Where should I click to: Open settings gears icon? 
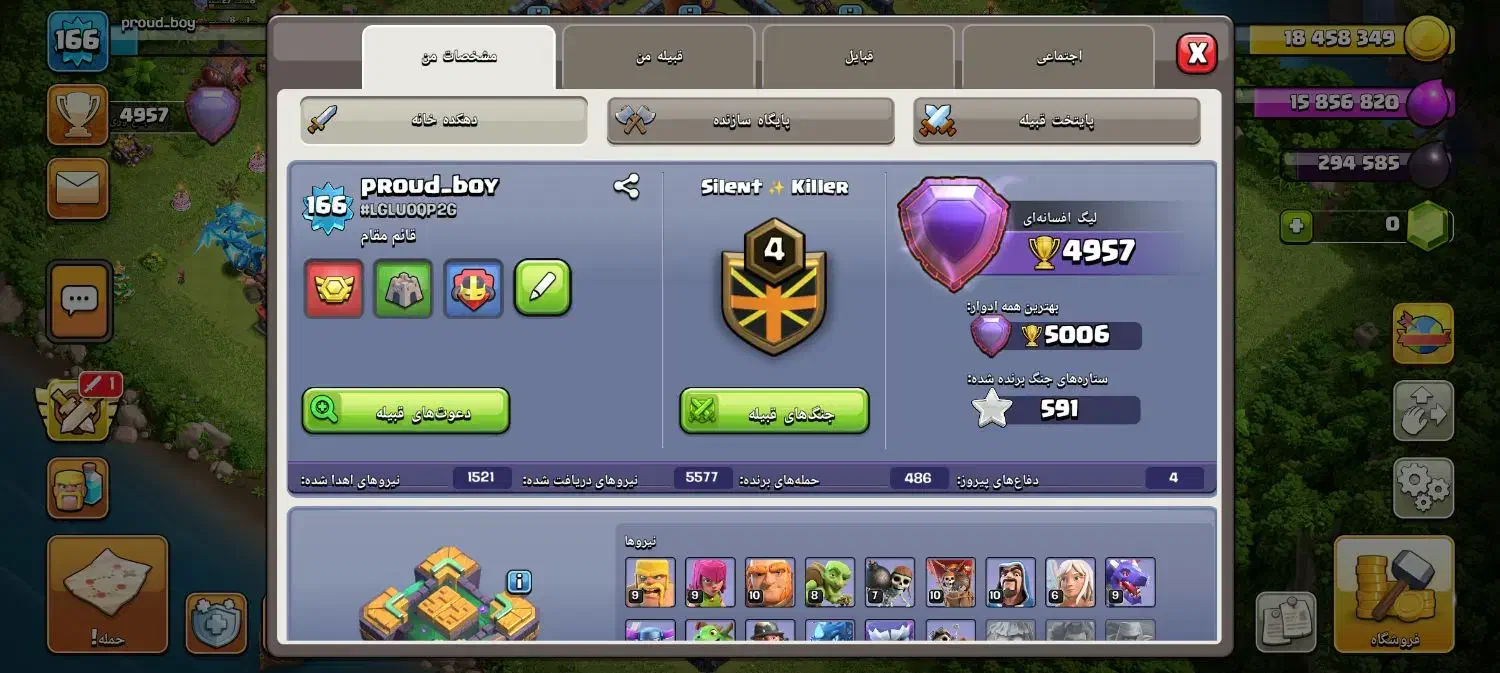pyautogui.click(x=1423, y=487)
